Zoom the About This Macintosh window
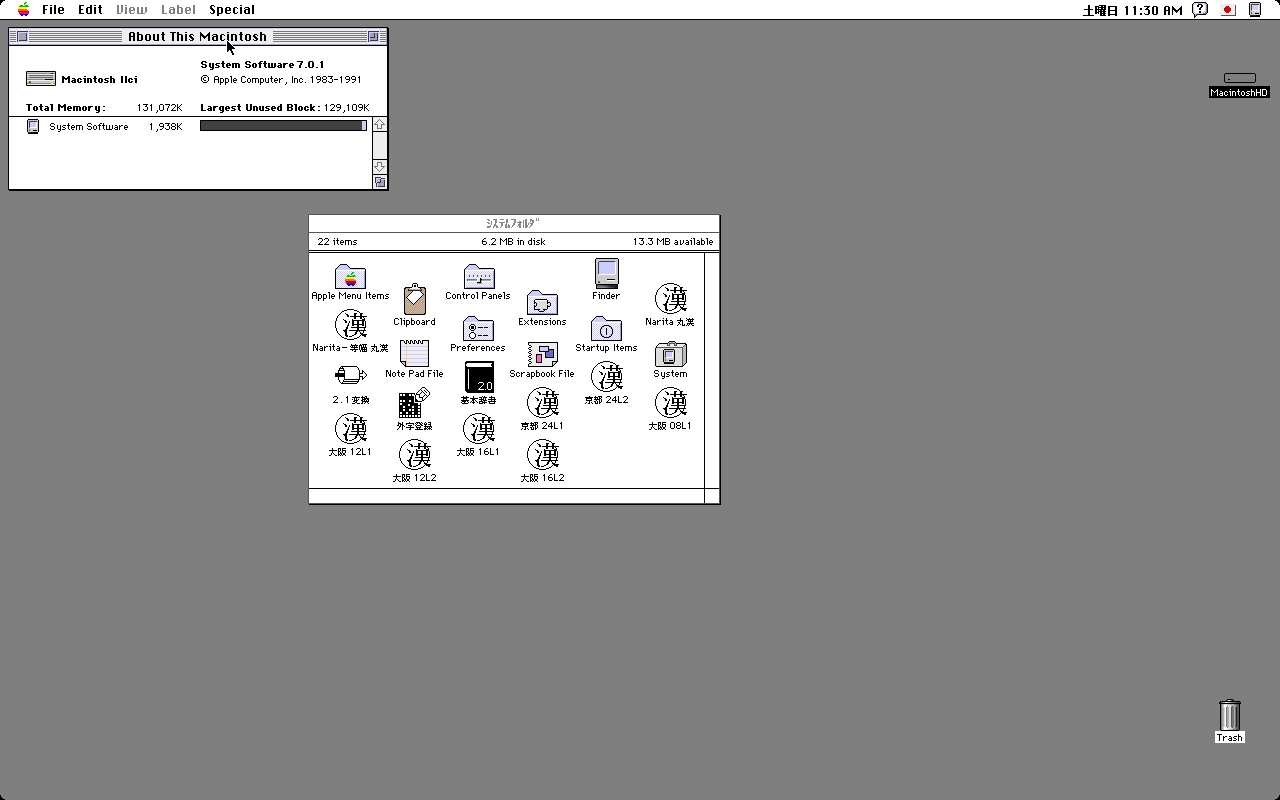Screen dimensions: 1280x800 tap(374, 36)
